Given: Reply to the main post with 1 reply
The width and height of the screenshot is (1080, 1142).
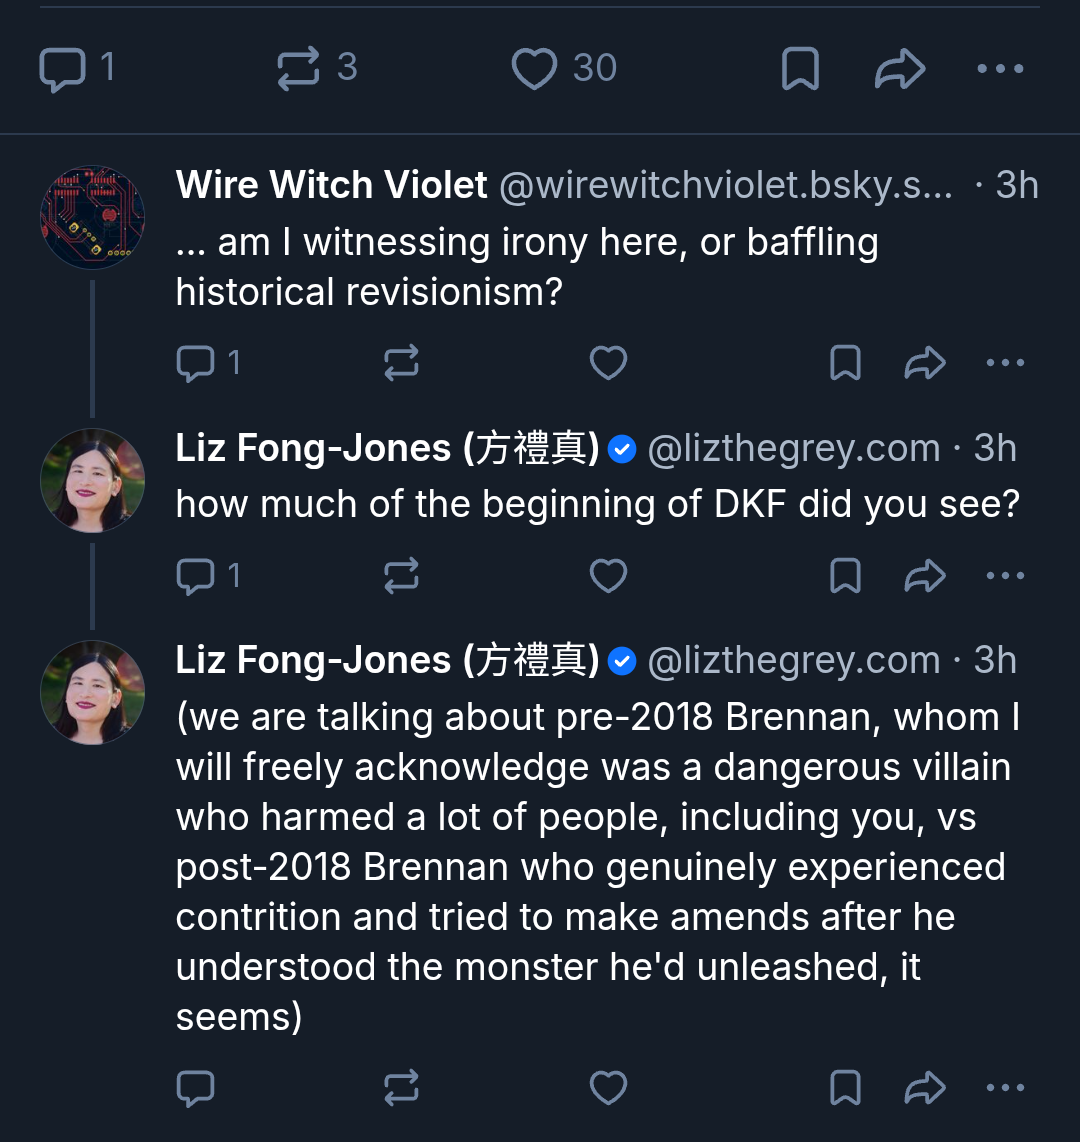Looking at the screenshot, I should [x=62, y=69].
